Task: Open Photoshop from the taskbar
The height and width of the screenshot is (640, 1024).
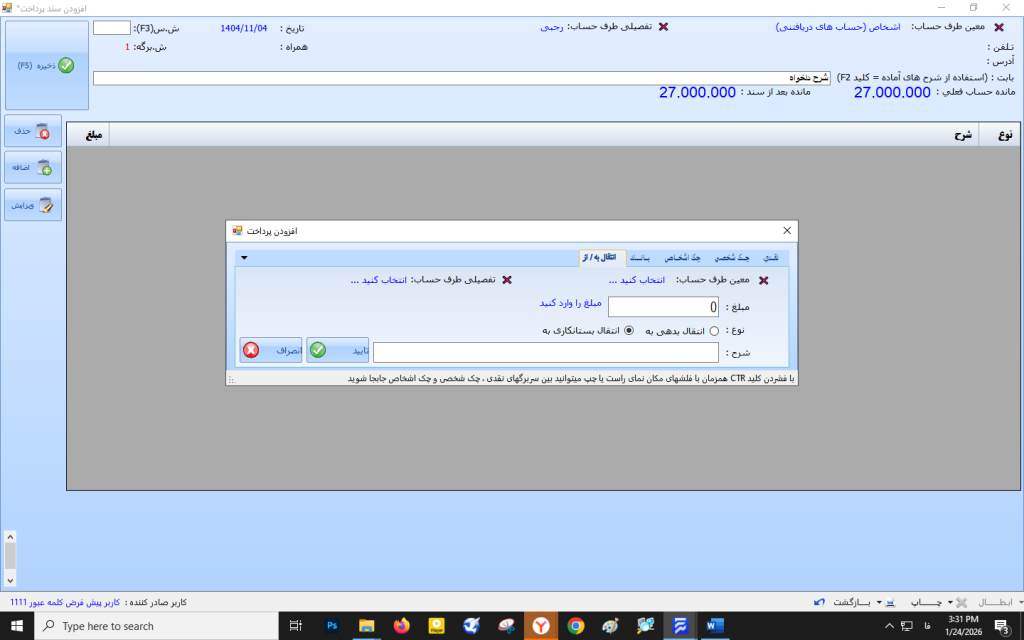Action: click(x=332, y=626)
